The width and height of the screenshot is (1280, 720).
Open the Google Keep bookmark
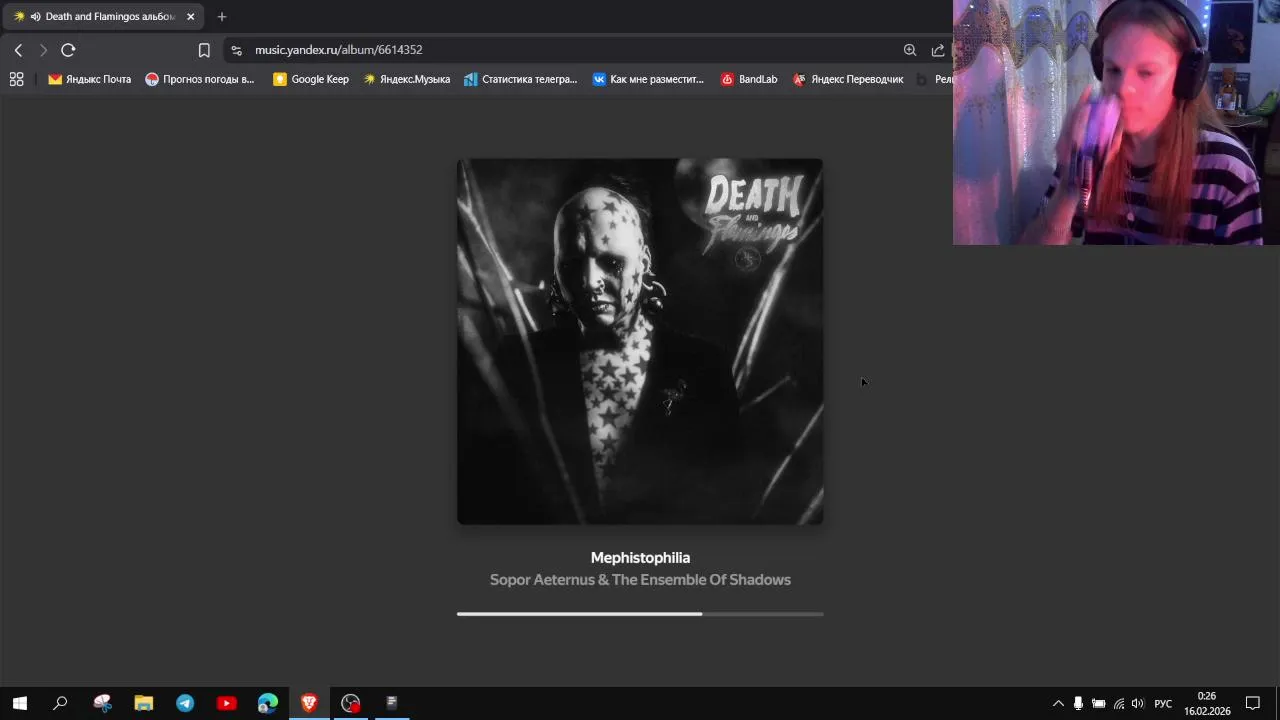[x=311, y=79]
